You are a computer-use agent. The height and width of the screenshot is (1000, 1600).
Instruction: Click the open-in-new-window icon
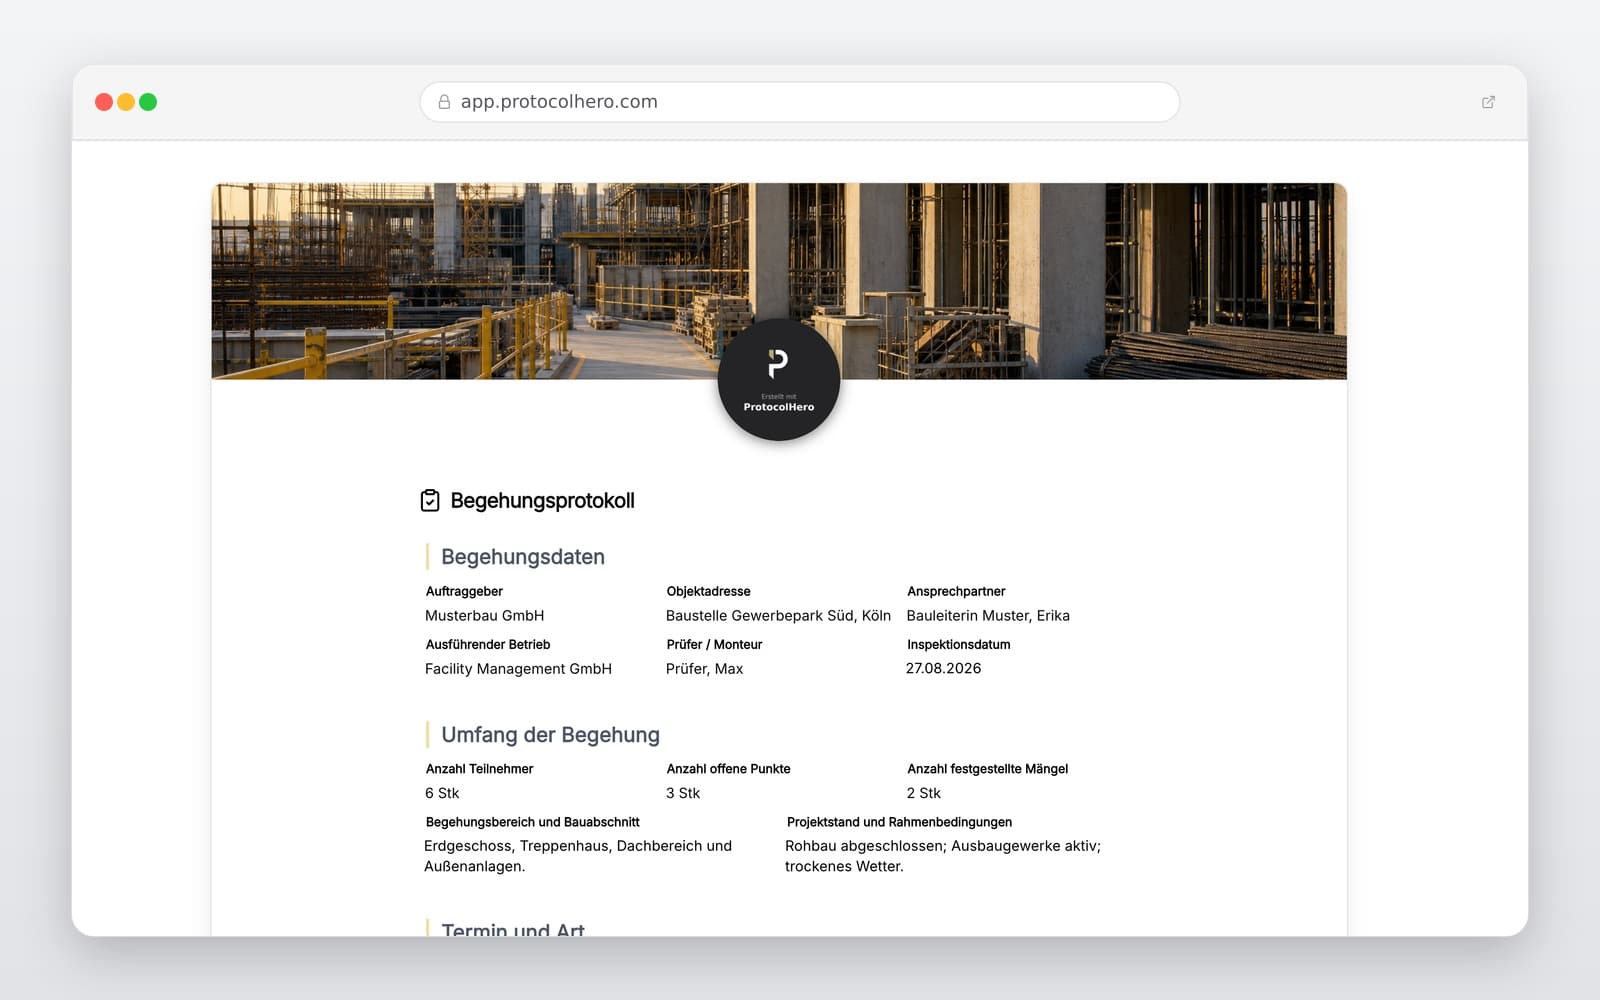click(1488, 102)
